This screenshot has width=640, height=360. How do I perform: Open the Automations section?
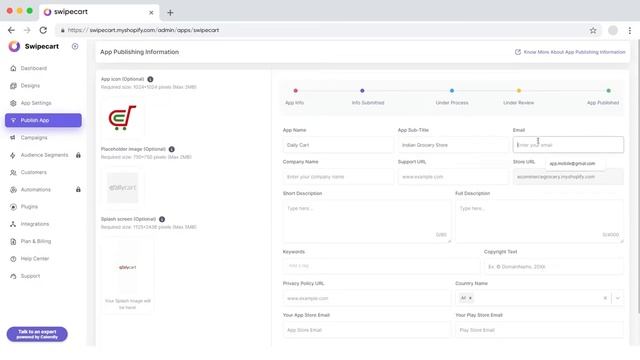point(36,189)
